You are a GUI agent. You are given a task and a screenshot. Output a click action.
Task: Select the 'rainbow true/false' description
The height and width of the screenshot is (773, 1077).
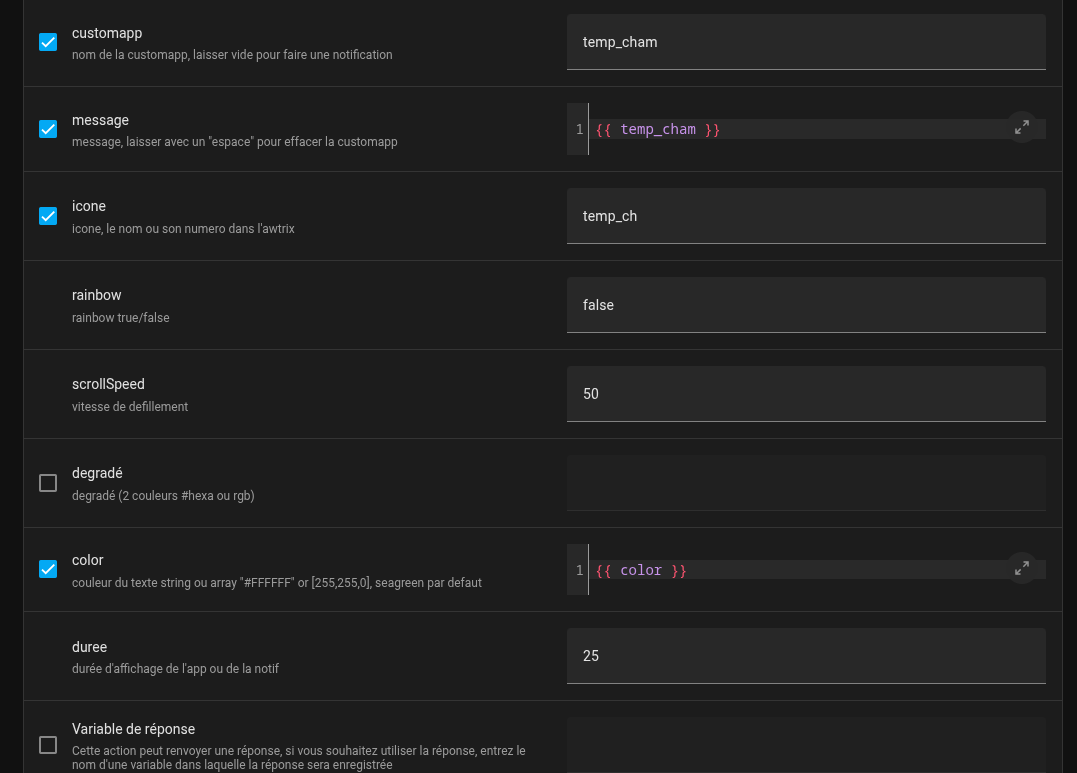(x=121, y=318)
